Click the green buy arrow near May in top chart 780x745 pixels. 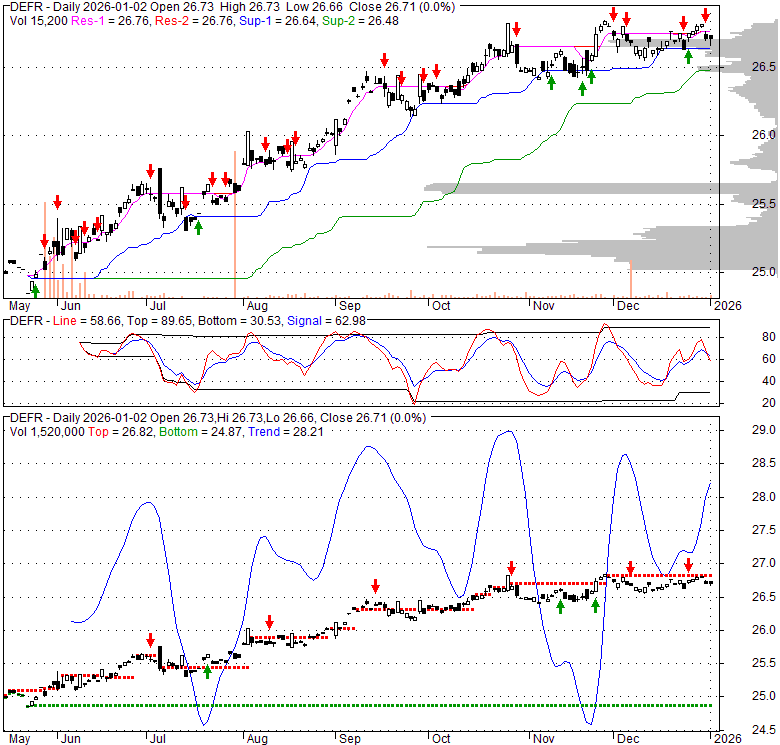[x=35, y=290]
